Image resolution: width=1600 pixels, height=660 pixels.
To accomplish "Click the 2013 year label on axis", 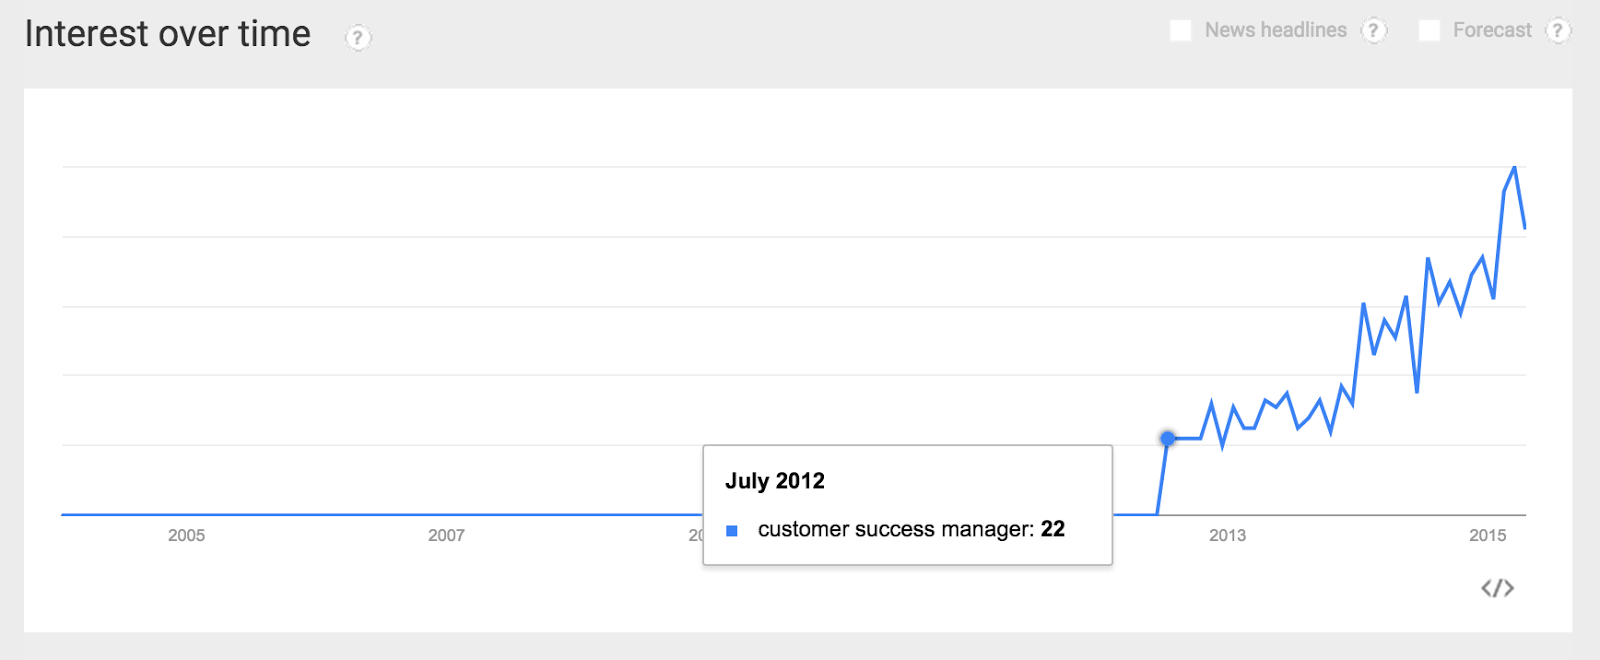I will 1227,535.
